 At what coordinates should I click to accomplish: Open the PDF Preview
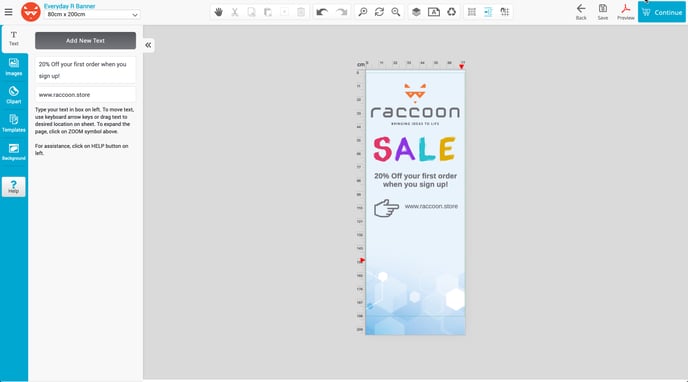point(626,12)
